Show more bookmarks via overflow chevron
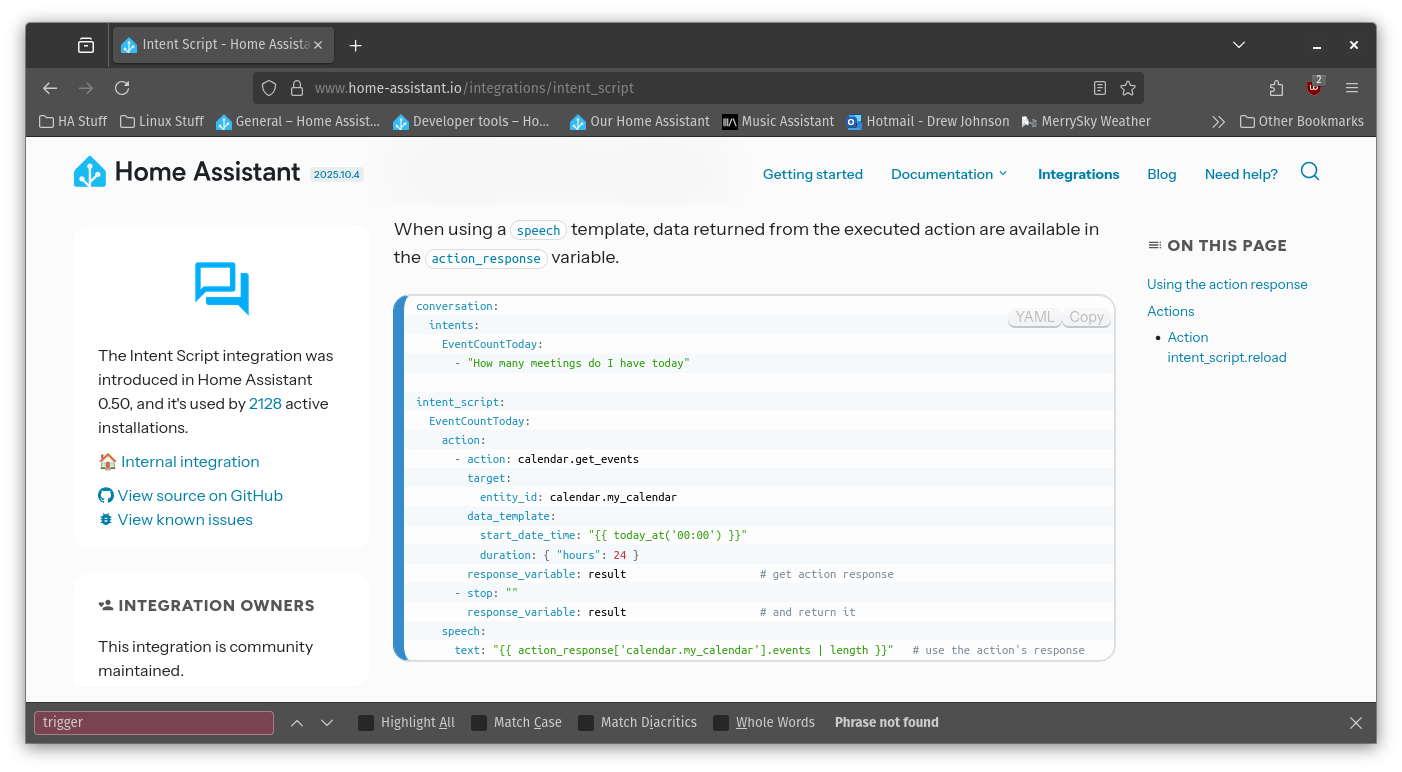1402x772 pixels. (1218, 122)
